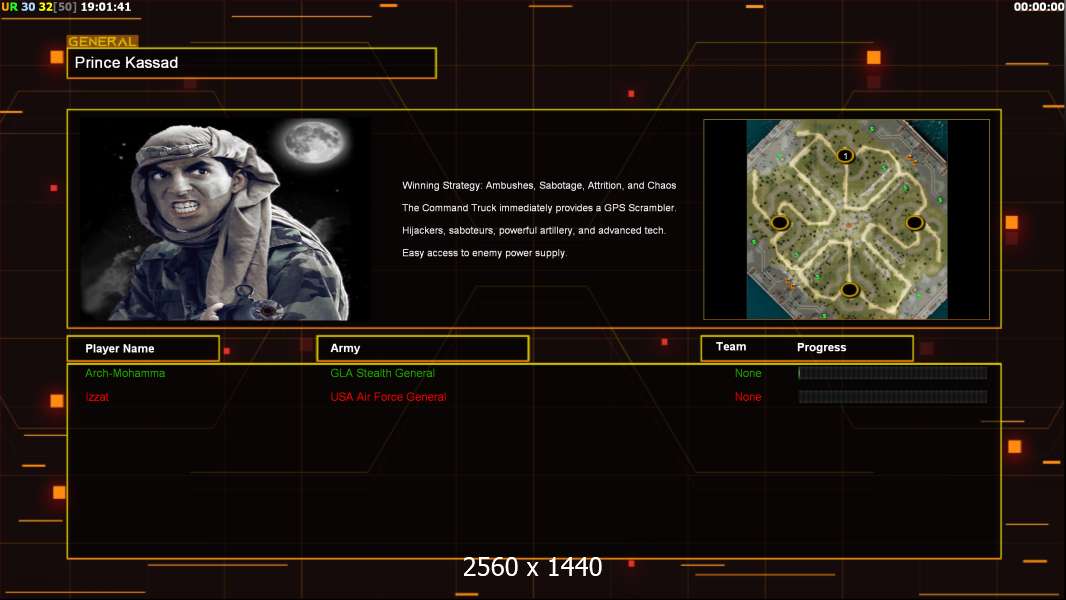Click the 19:01:41 clock overlay
This screenshot has width=1066, height=600.
pos(105,7)
